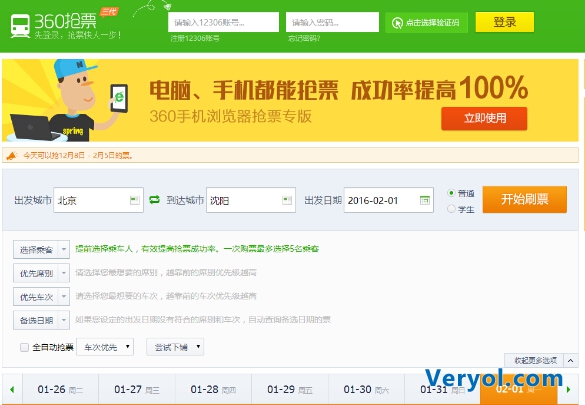
Task: Go to previous dates with left arrow
Action: coord(12,389)
